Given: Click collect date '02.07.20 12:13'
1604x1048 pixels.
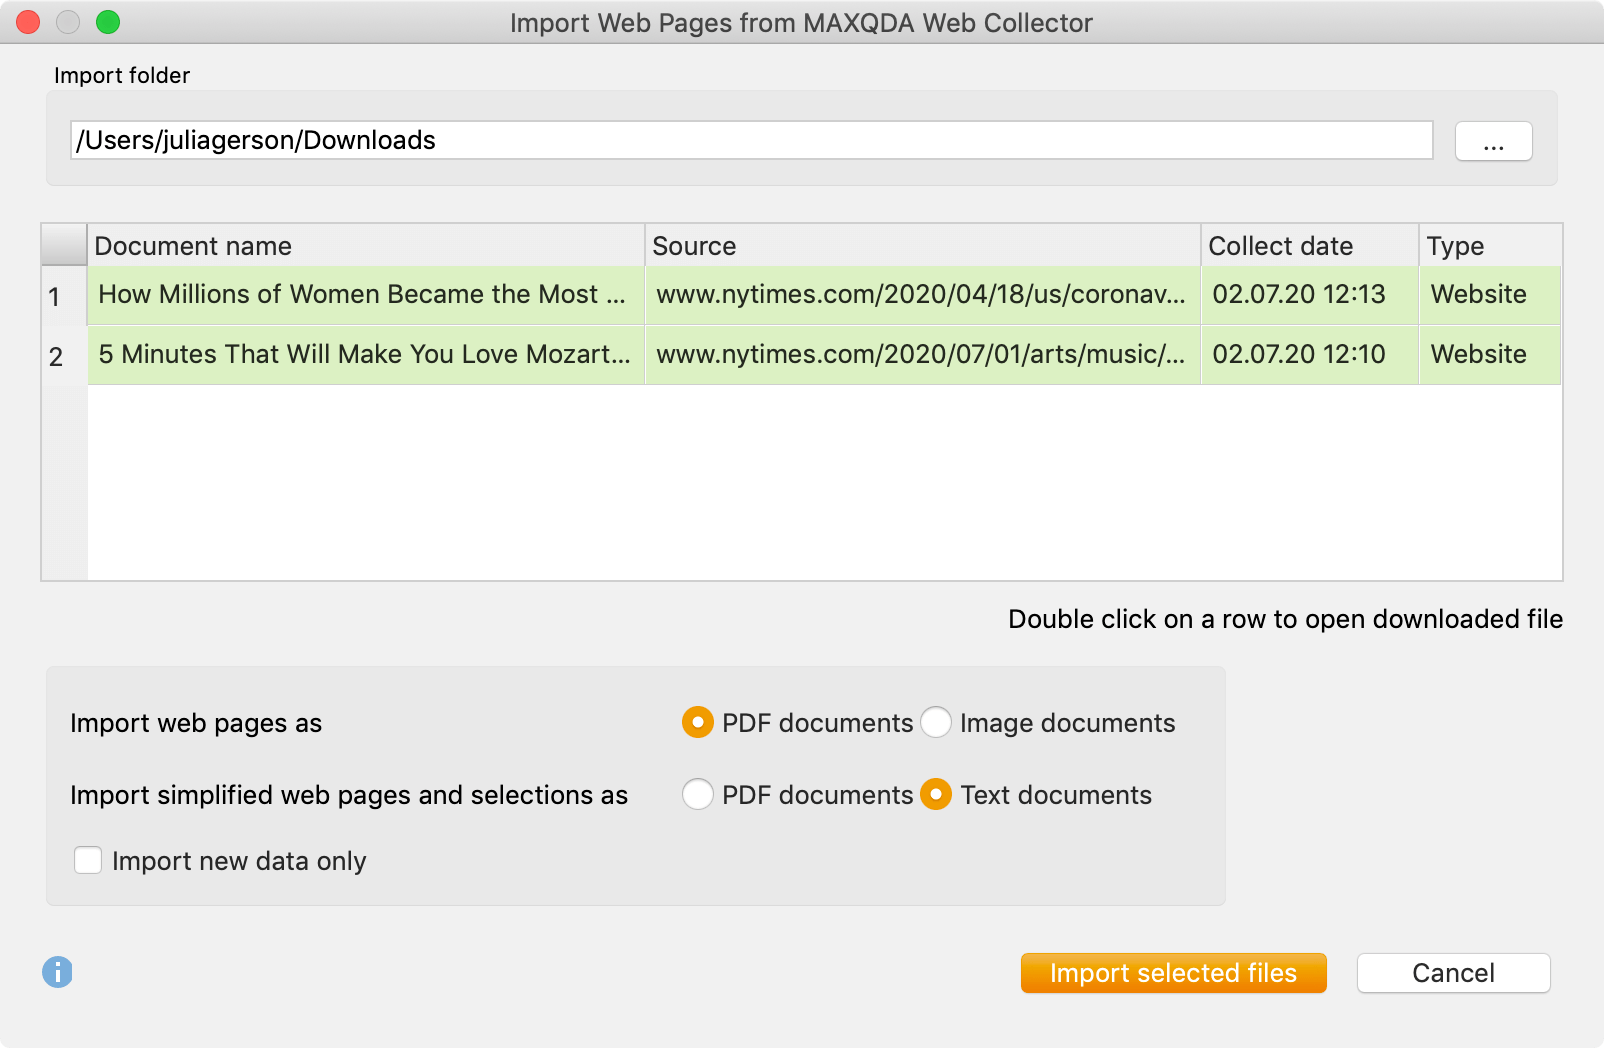Looking at the screenshot, I should (1310, 295).
